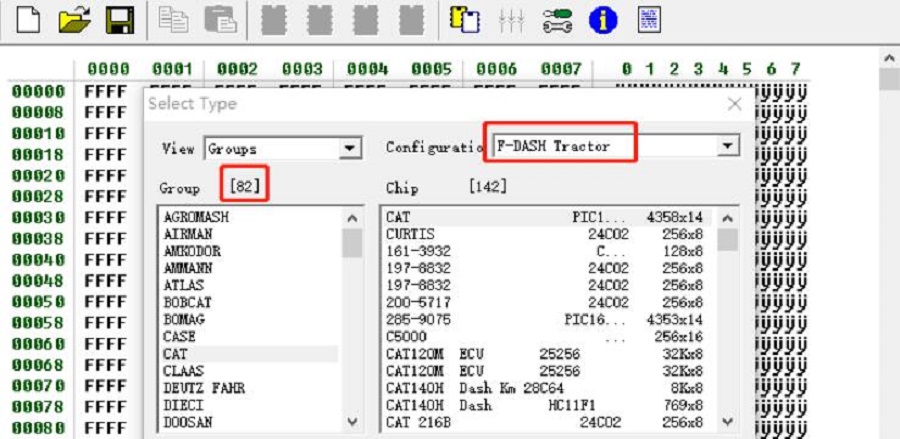
Task: Click the Chip list scrollbar thumb
Action: coord(727,240)
